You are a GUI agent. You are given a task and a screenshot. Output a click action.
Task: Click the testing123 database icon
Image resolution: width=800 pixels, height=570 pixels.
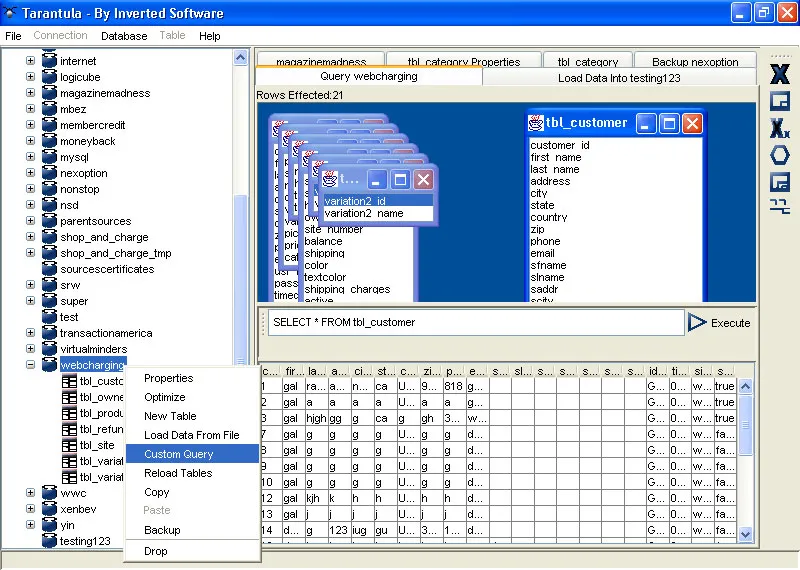coord(49,541)
